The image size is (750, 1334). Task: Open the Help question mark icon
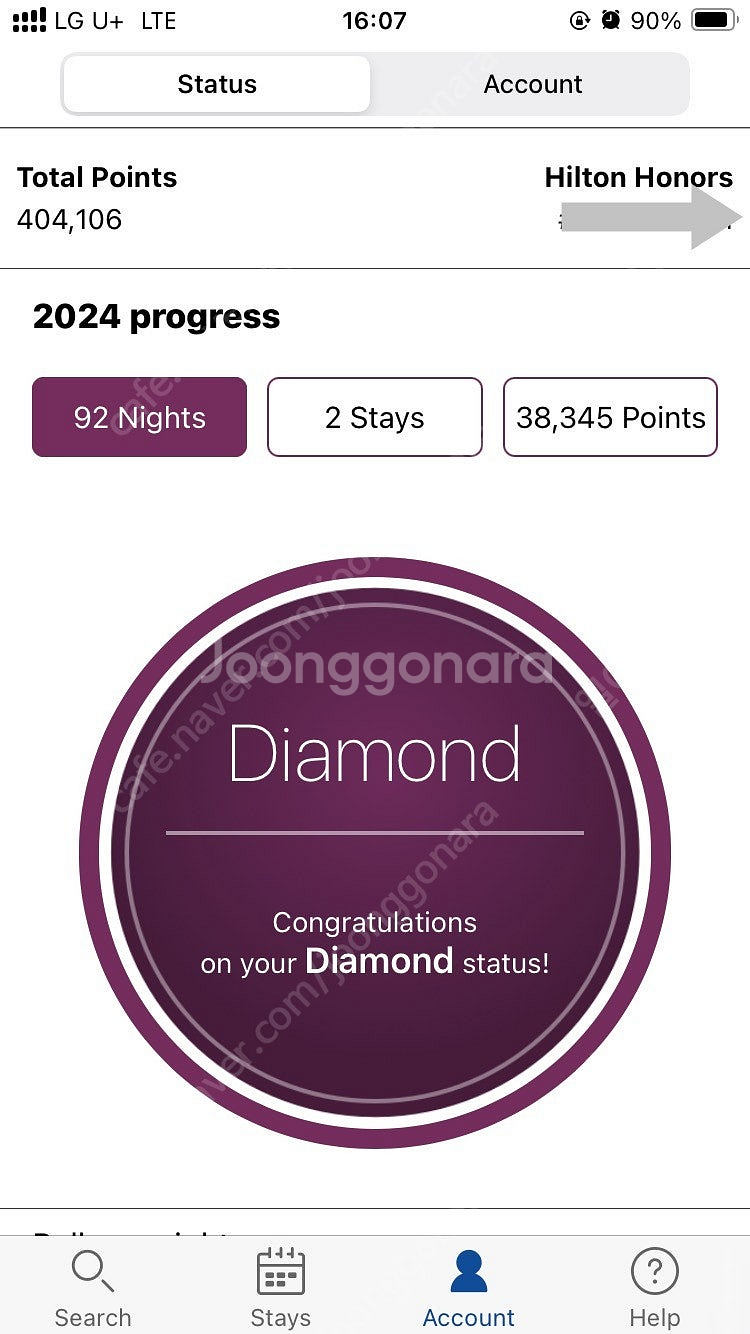[655, 1271]
